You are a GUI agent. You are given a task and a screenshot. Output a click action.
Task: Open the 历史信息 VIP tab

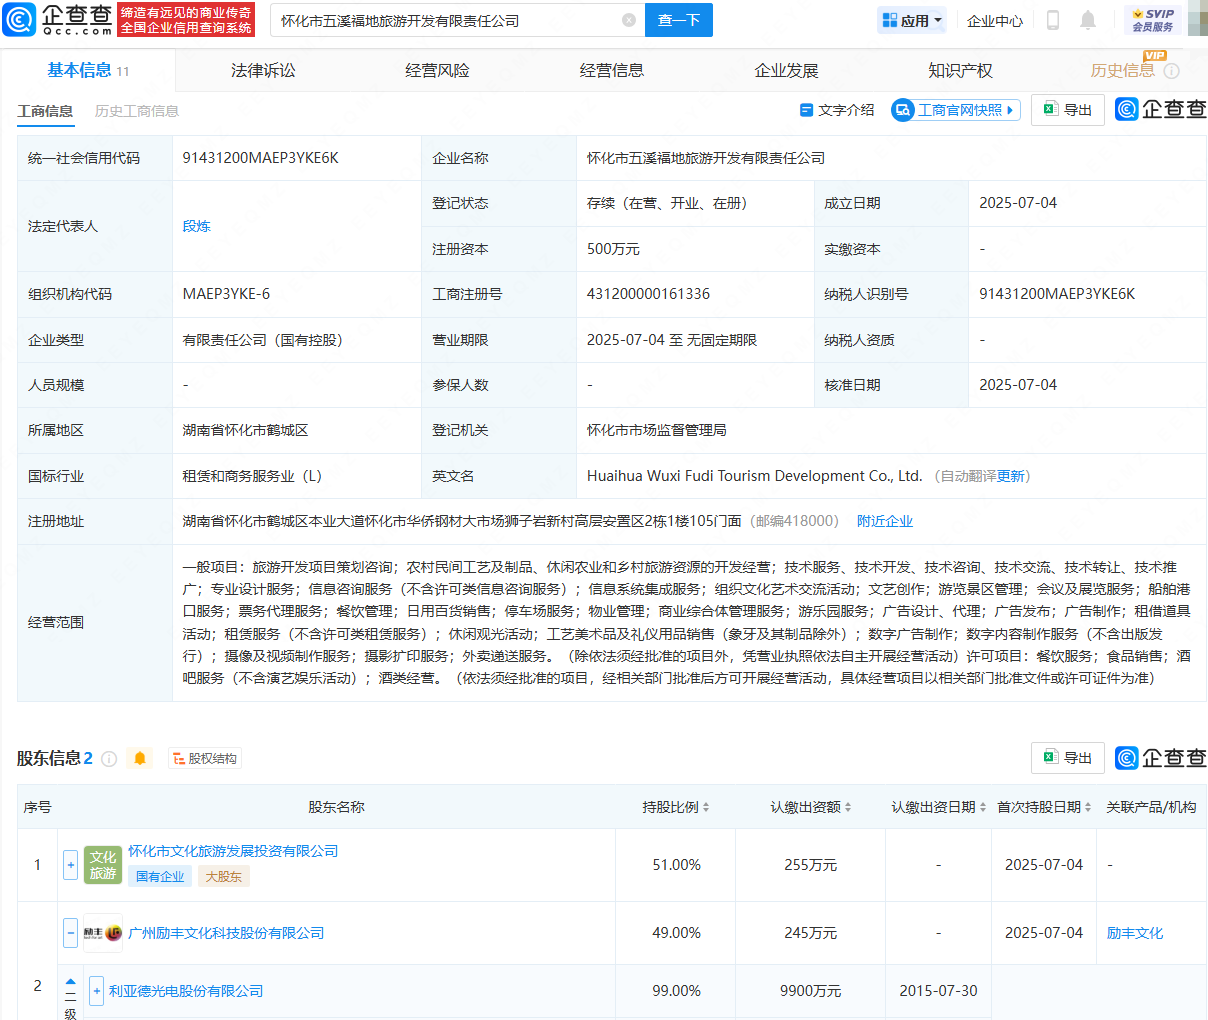[x=1122, y=70]
